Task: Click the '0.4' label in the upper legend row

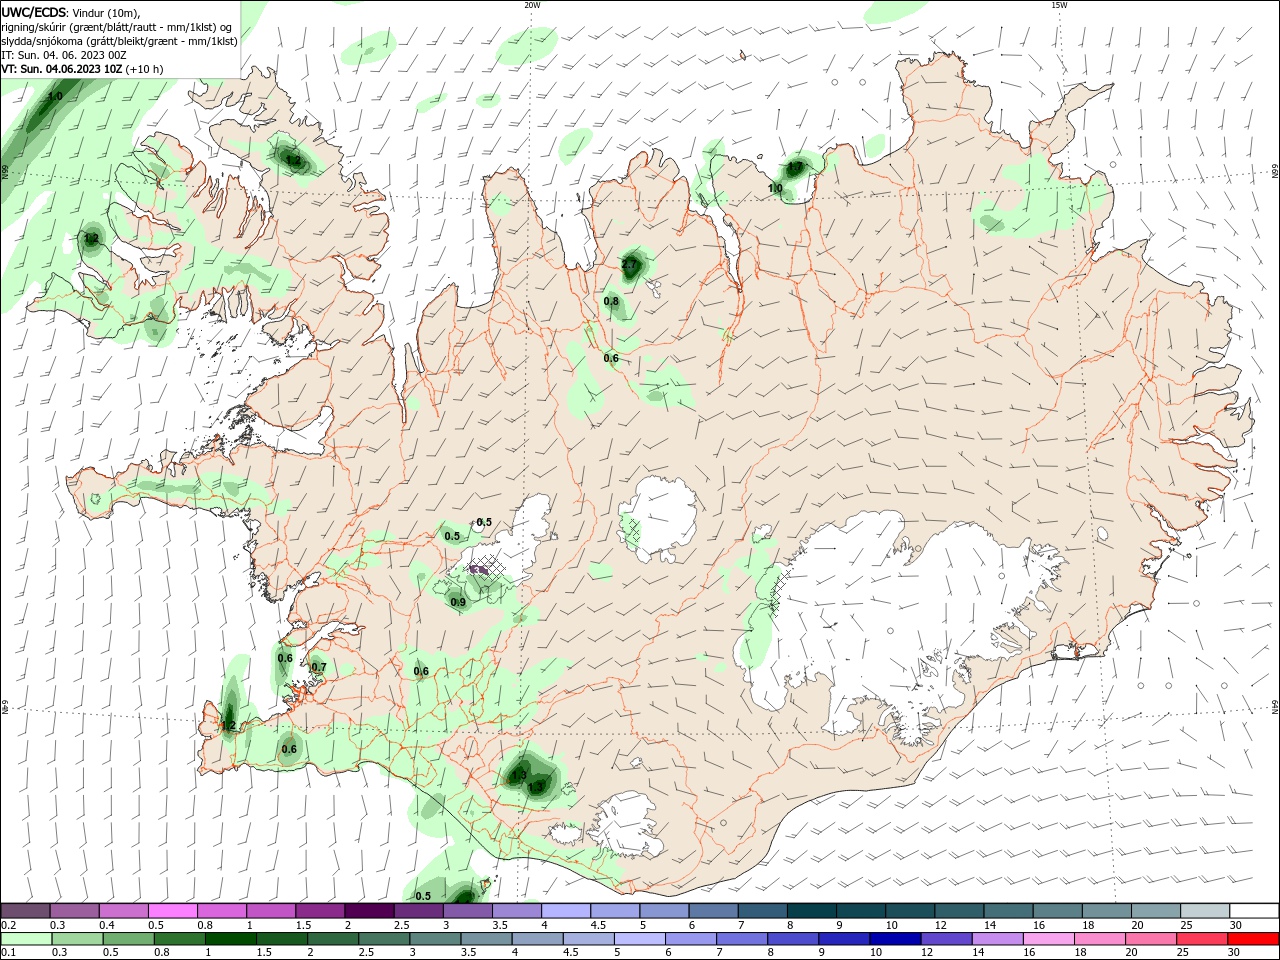Action: (x=107, y=925)
